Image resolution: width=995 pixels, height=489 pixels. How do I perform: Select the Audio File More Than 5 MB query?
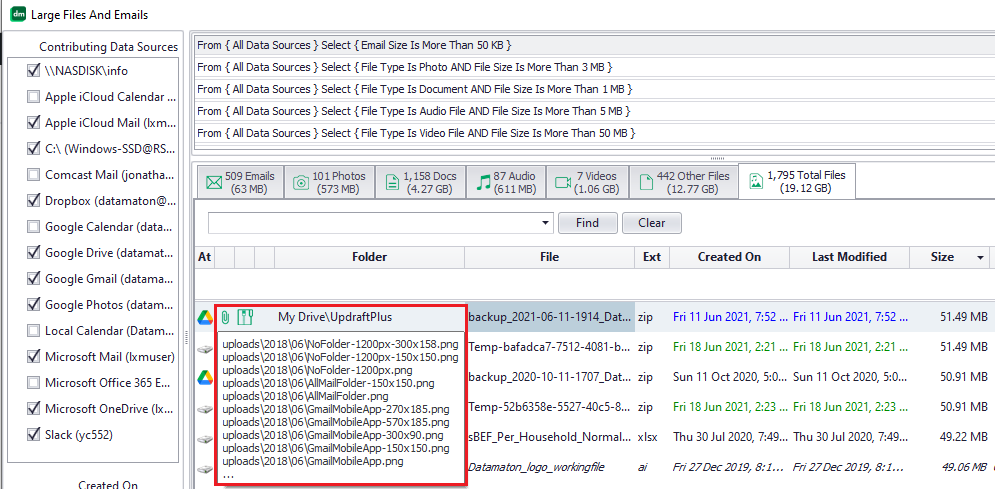click(594, 112)
